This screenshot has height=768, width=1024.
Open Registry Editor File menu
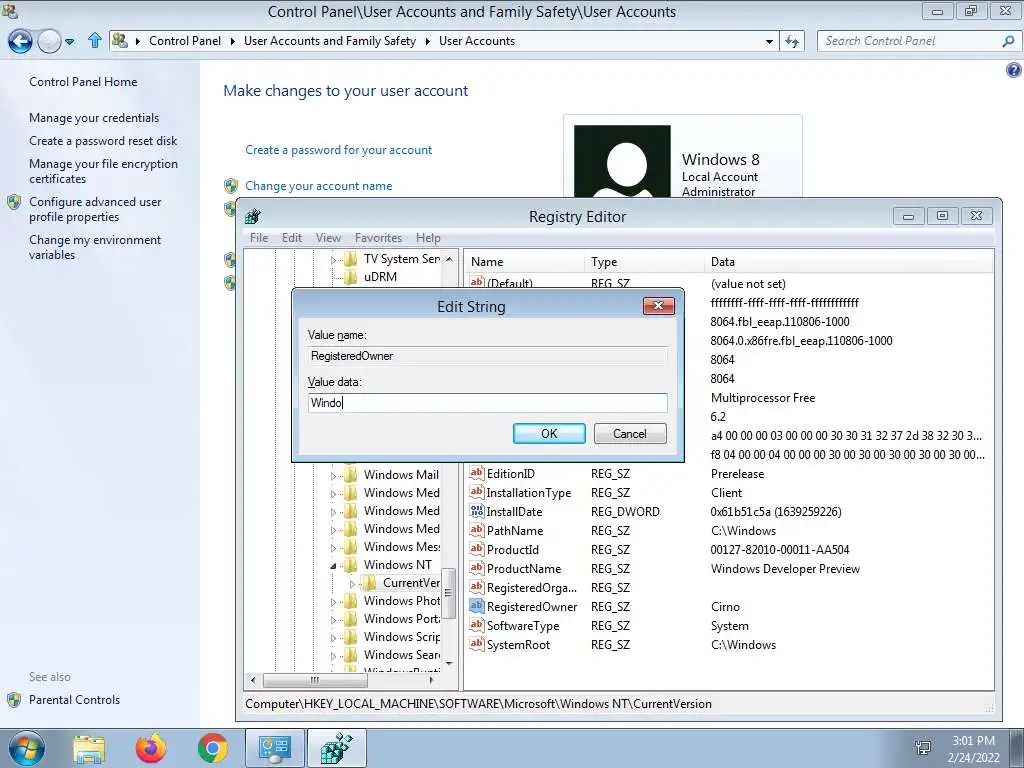click(259, 238)
